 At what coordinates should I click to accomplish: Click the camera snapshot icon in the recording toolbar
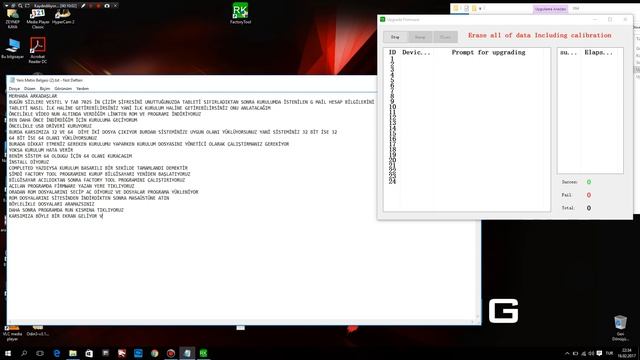coord(107,6)
